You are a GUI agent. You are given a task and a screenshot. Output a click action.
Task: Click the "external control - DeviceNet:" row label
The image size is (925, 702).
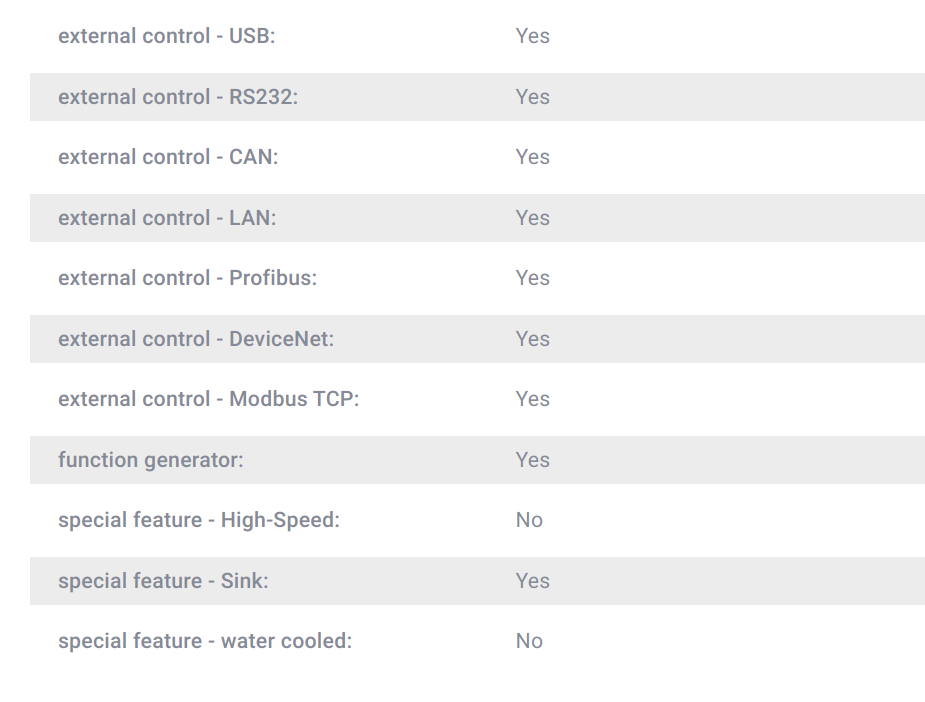[196, 339]
